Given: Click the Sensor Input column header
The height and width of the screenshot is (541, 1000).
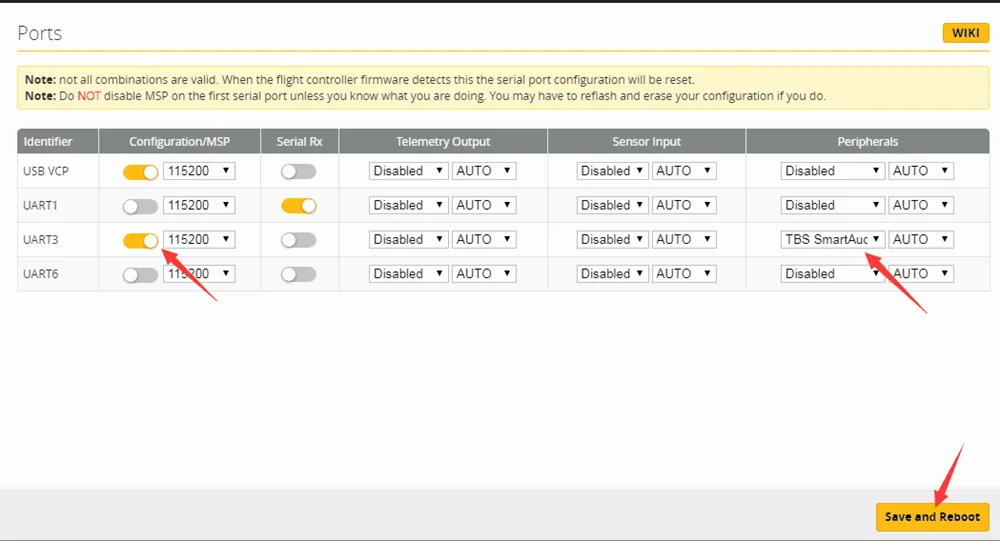Looking at the screenshot, I should point(646,142).
